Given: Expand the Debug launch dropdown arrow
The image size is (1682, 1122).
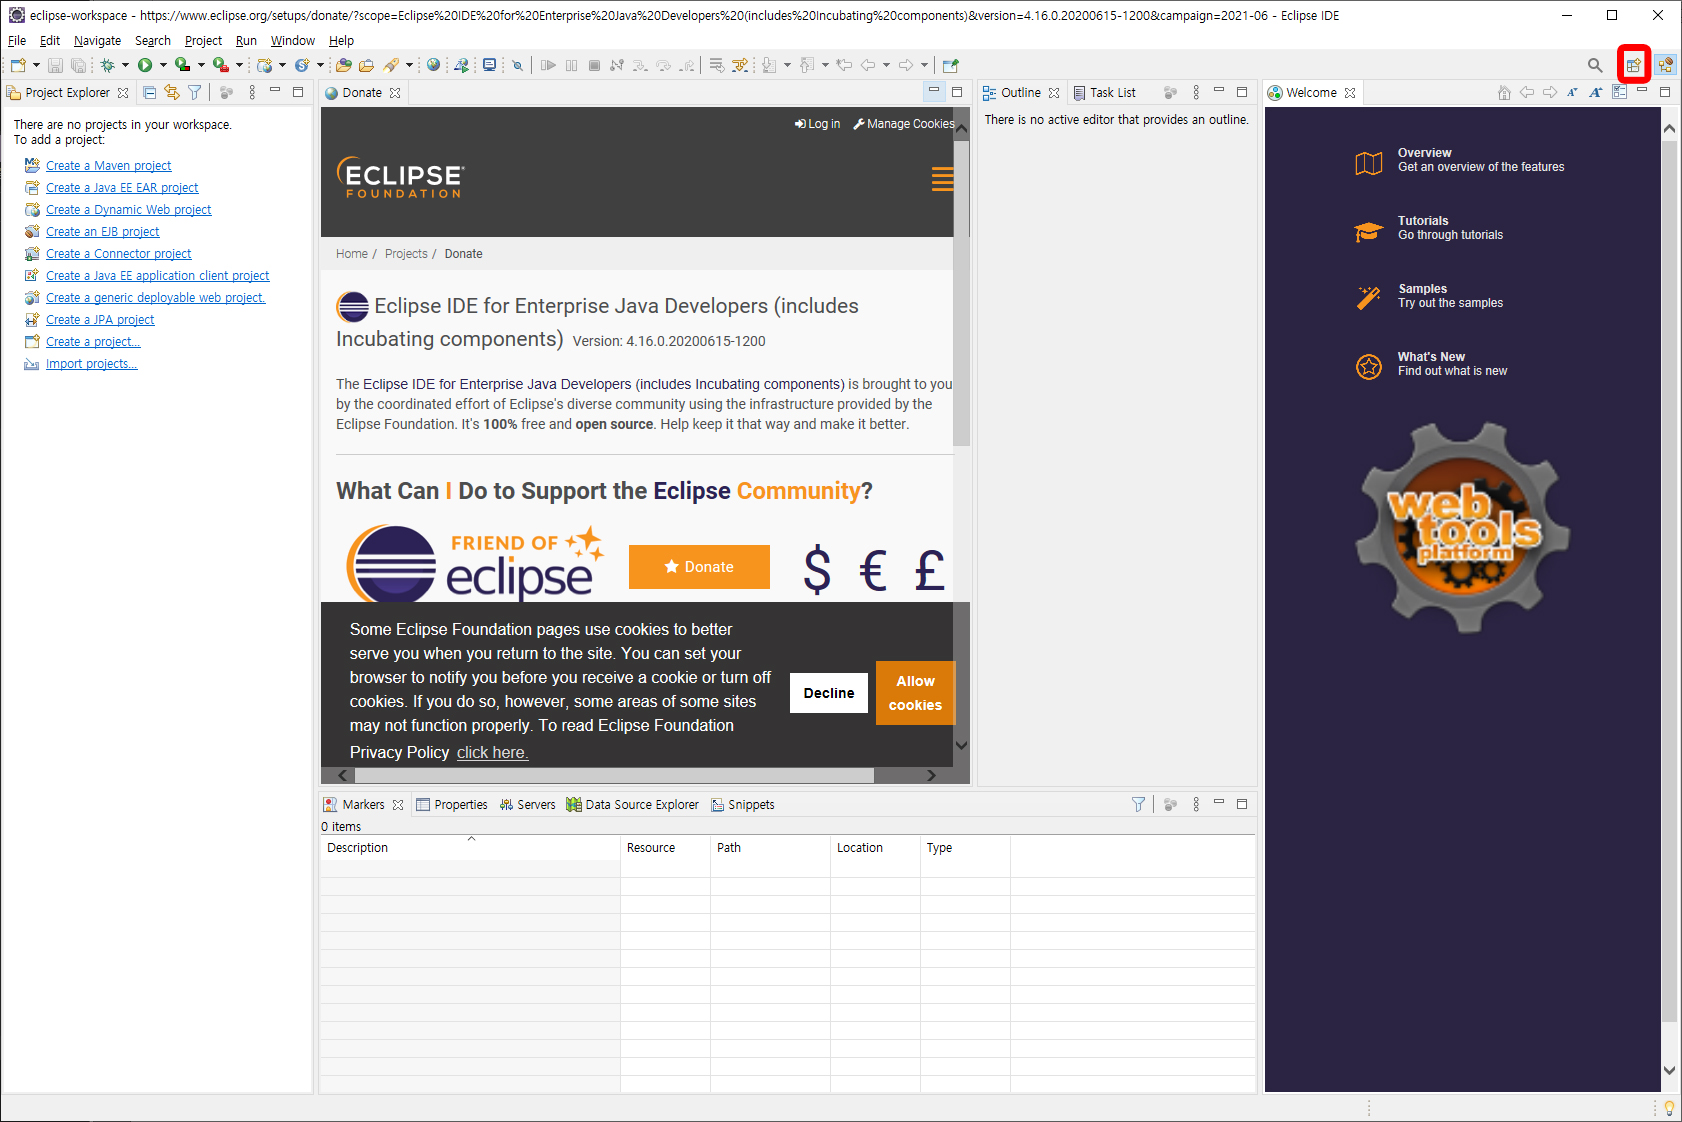Looking at the screenshot, I should tap(125, 65).
